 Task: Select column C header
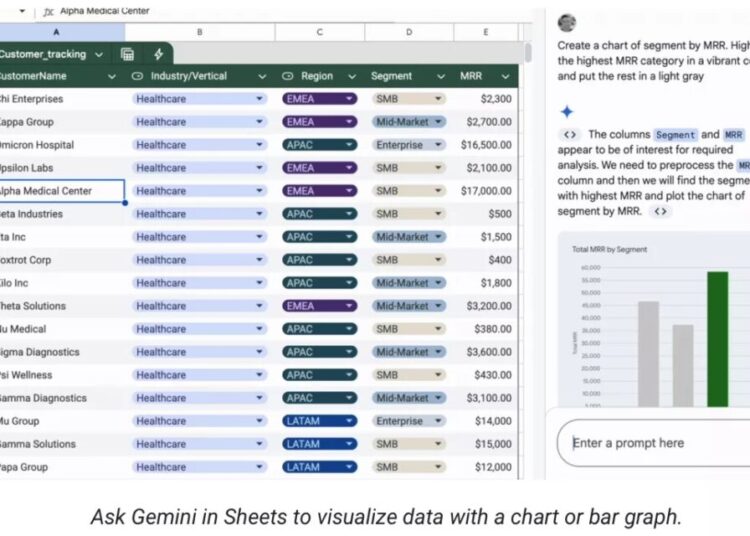tap(320, 32)
